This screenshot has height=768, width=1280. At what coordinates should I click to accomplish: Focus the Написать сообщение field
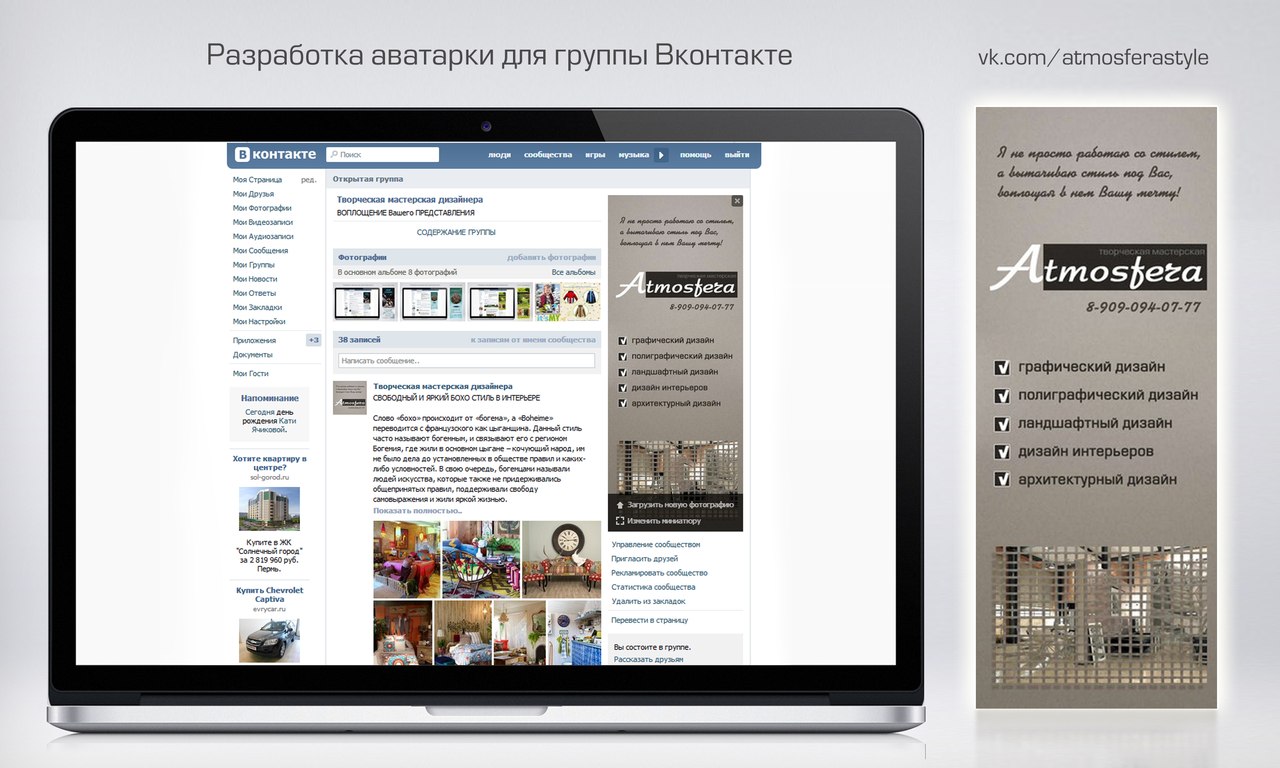[x=466, y=360]
